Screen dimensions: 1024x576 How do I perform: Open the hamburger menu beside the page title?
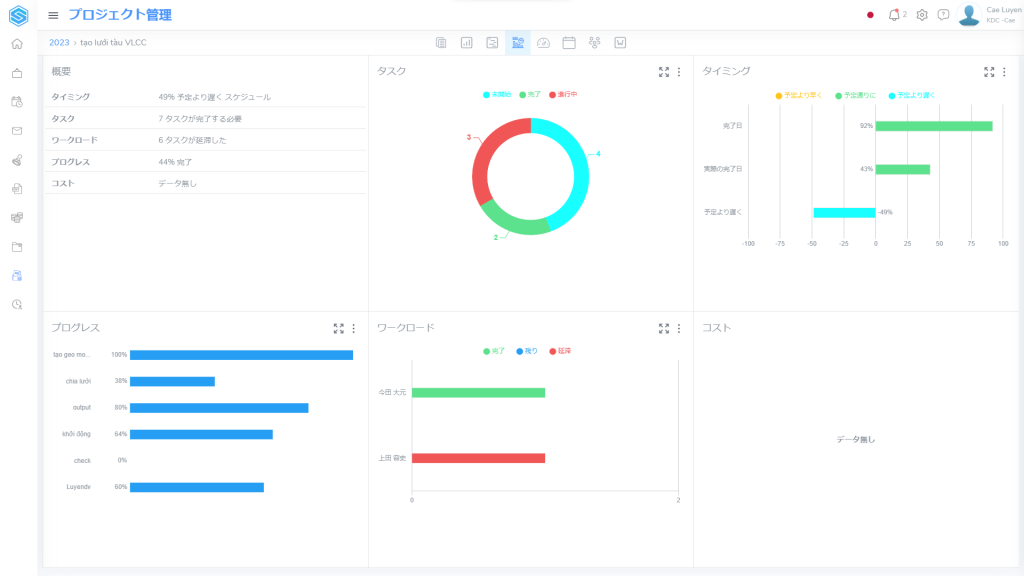click(53, 15)
